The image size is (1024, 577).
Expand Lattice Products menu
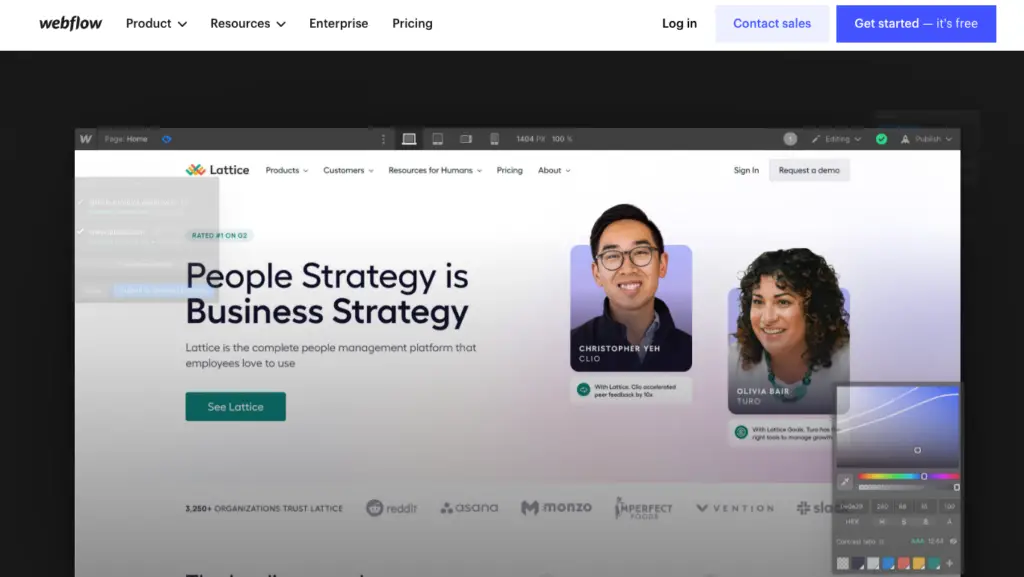coord(287,170)
